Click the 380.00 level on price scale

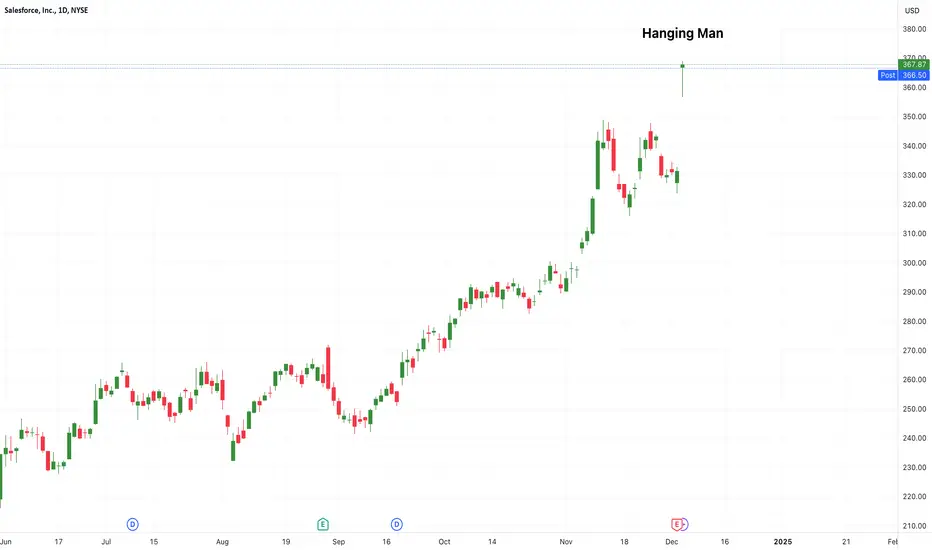coord(915,29)
